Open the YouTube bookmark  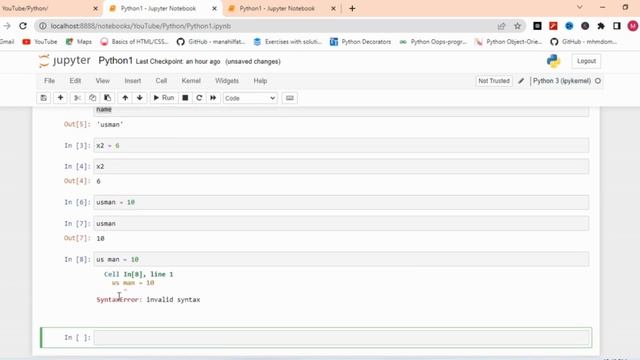click(x=40, y=42)
